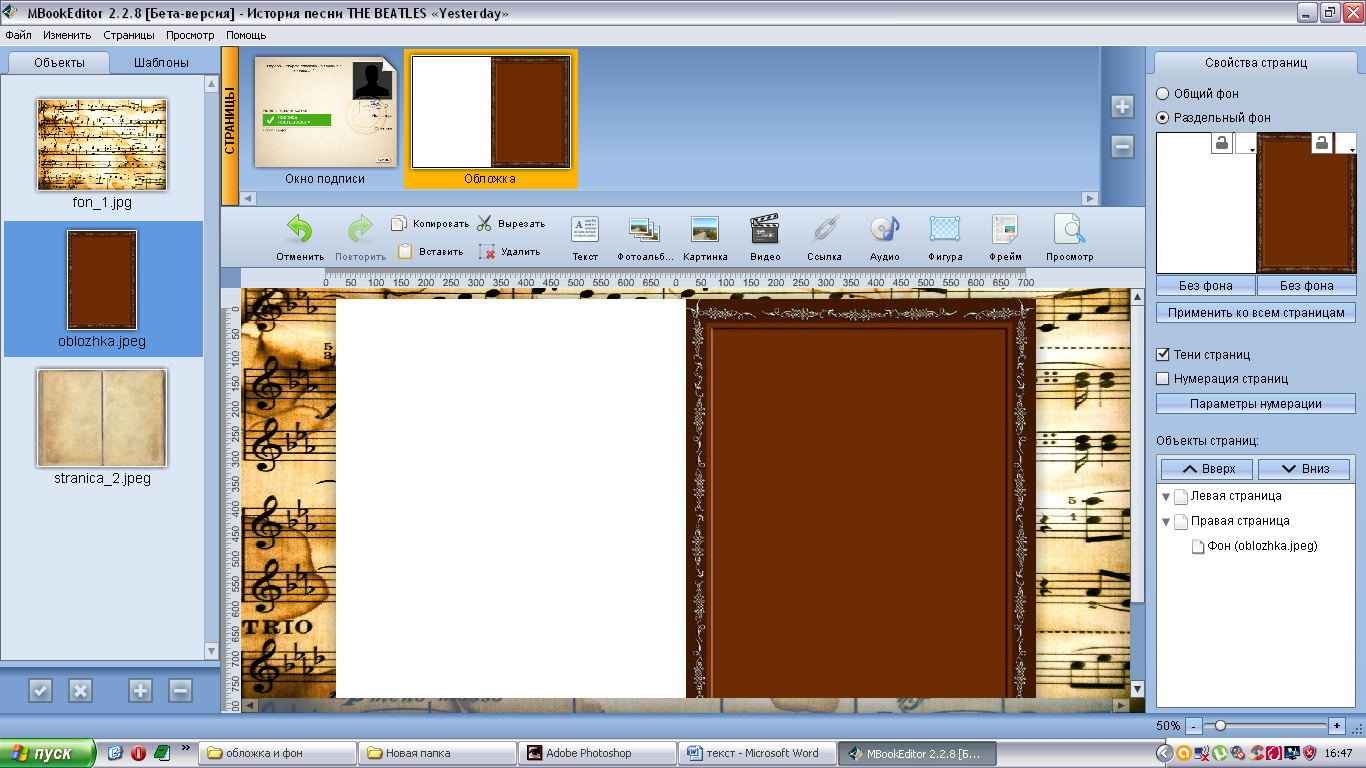The image size is (1366, 768).
Task: Enable the Нумерация страниц checkbox
Action: pos(1163,378)
